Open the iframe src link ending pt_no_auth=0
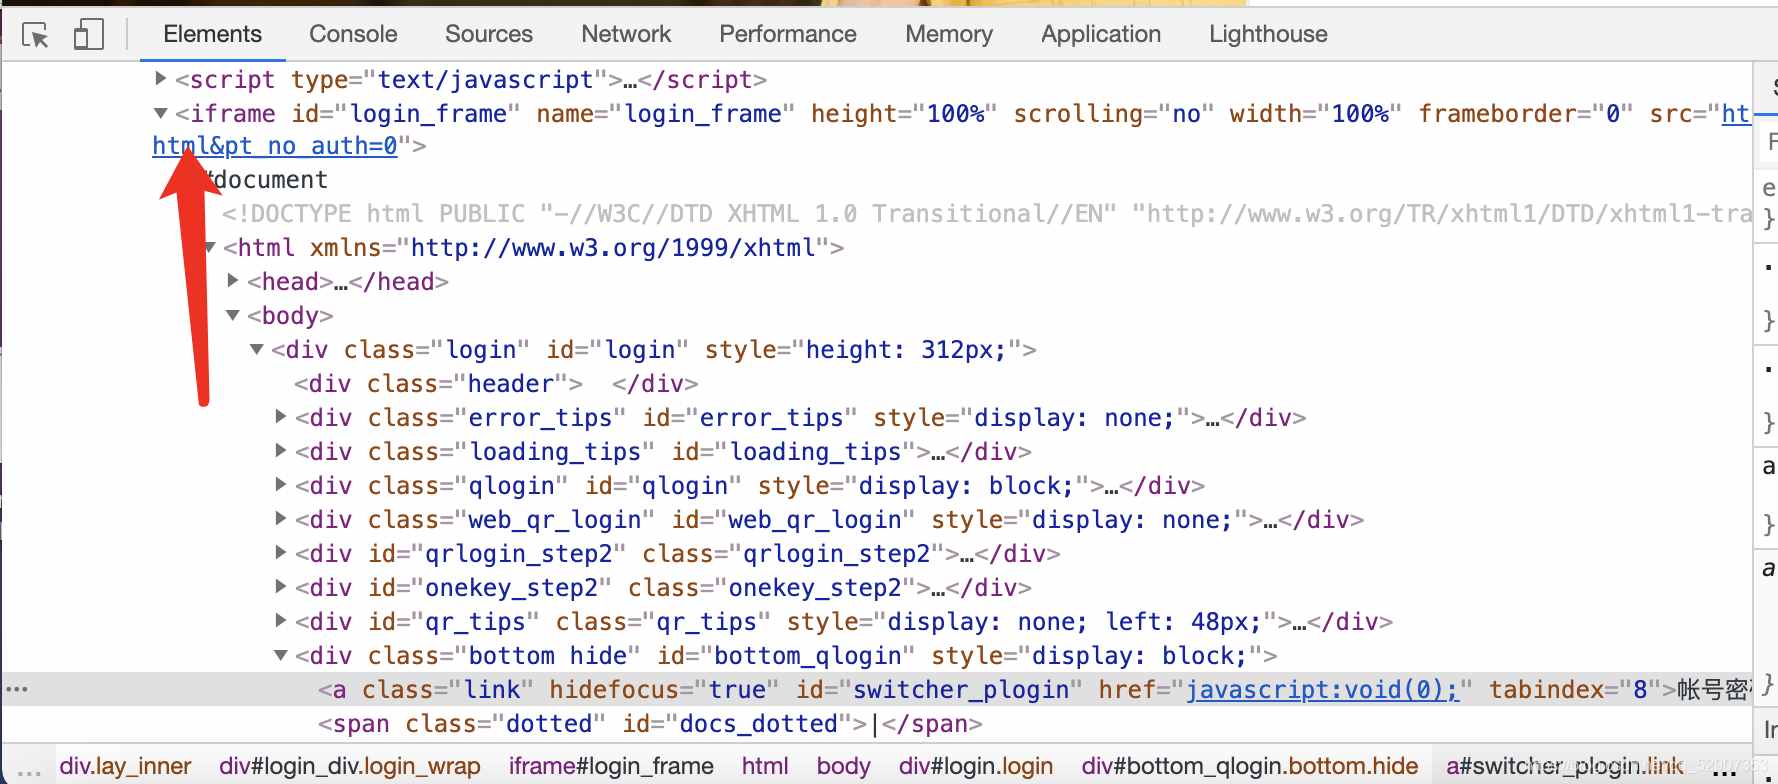The width and height of the screenshot is (1778, 784). (x=275, y=146)
